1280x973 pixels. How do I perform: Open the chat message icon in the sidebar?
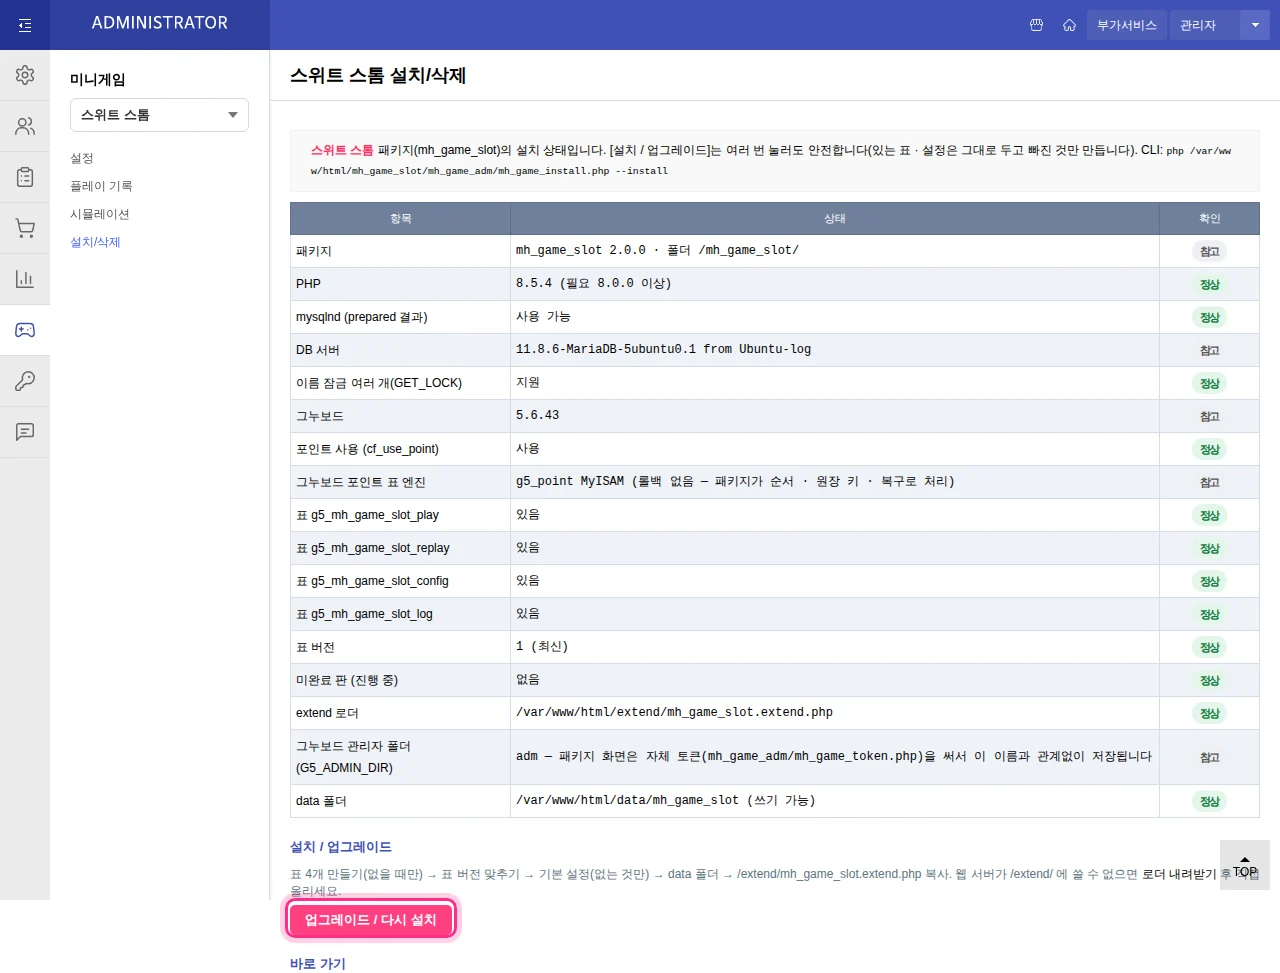(25, 432)
